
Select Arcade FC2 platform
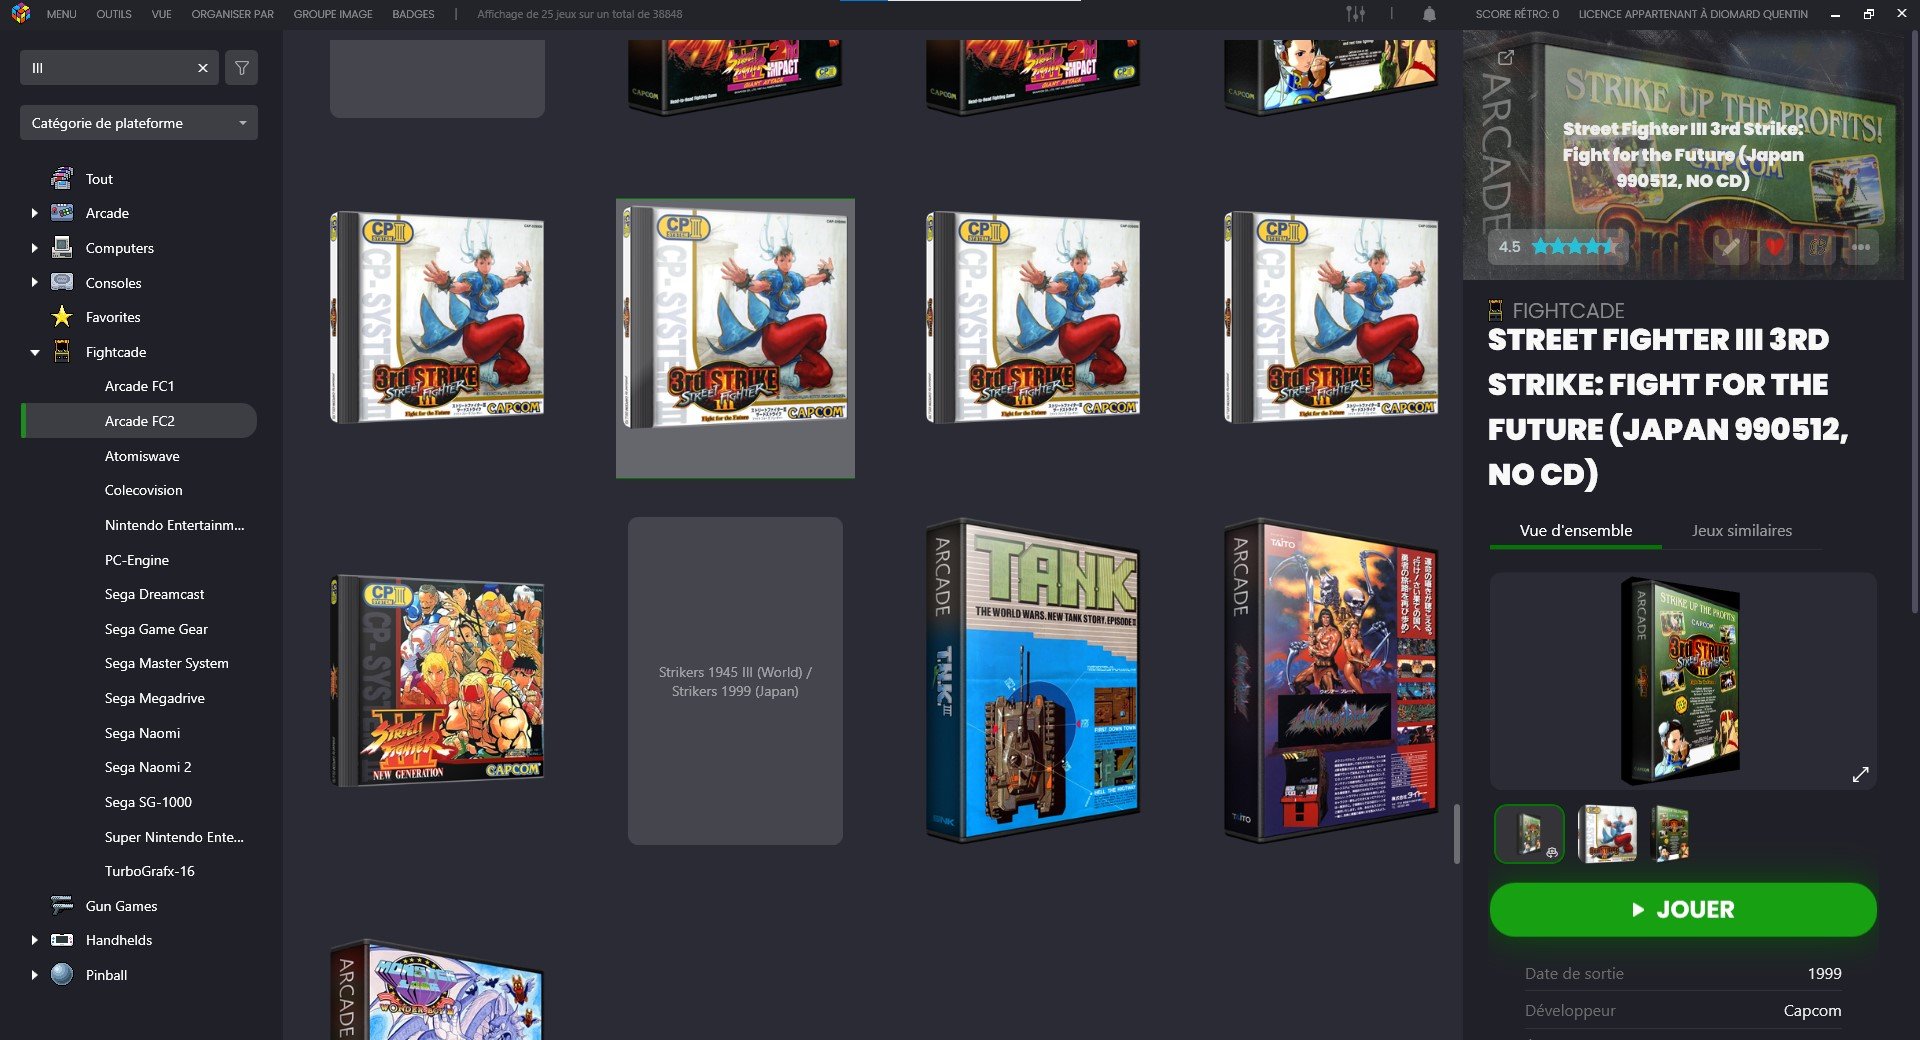pyautogui.click(x=139, y=421)
